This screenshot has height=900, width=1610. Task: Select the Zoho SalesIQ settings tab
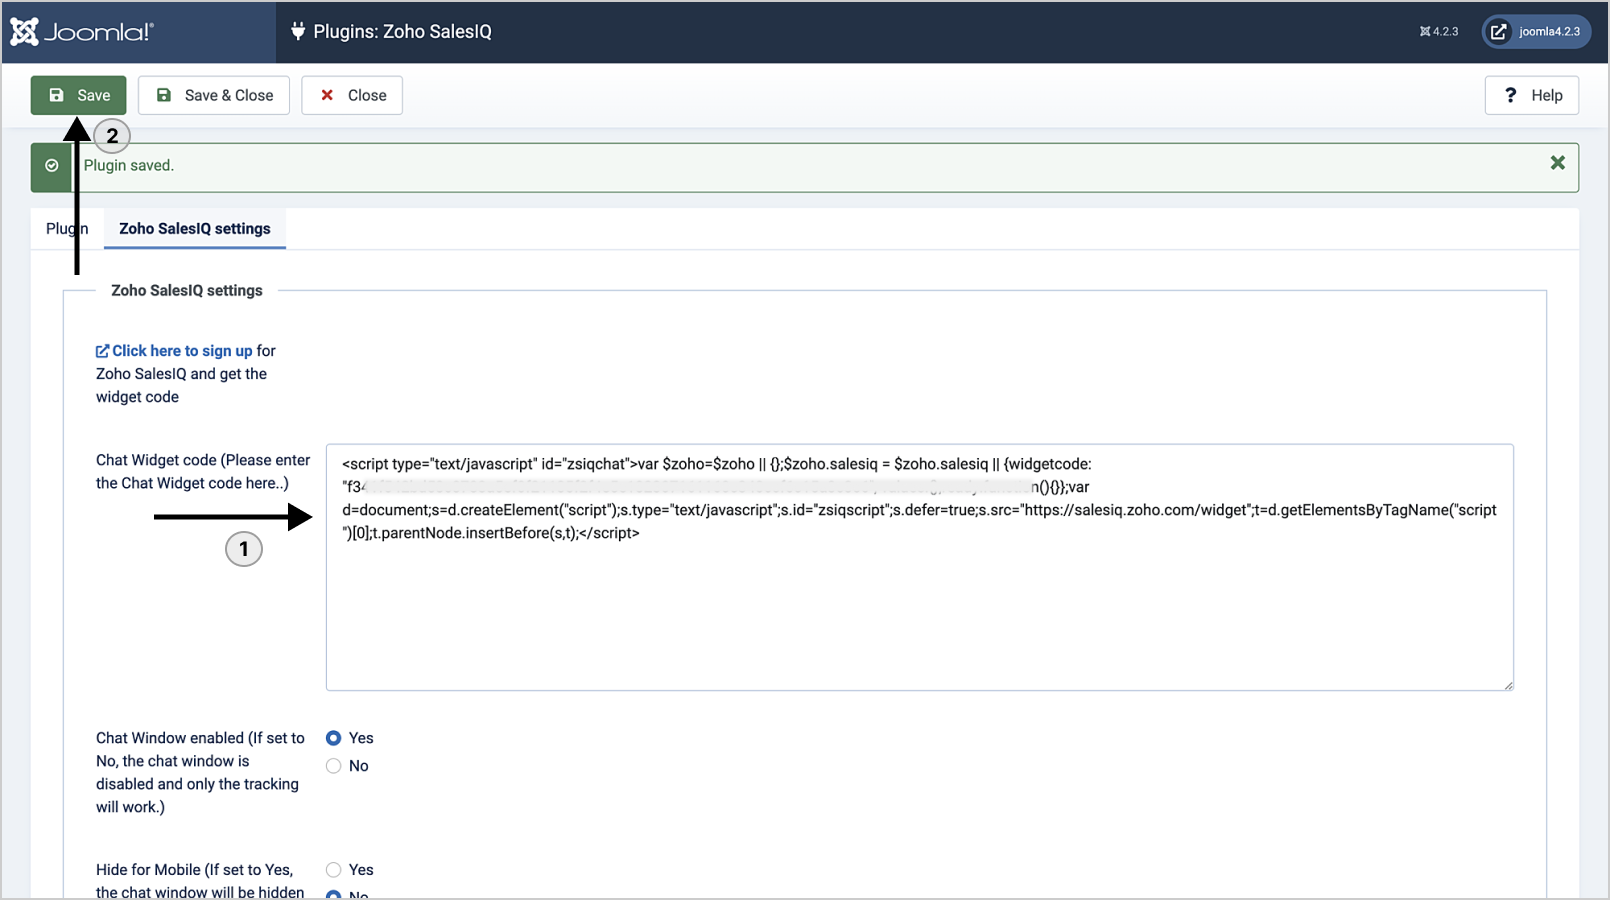tap(195, 229)
